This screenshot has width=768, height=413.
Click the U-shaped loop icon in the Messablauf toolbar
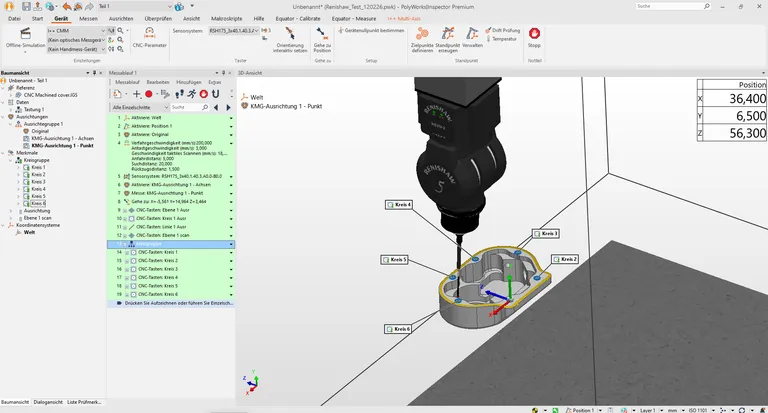[x=216, y=94]
